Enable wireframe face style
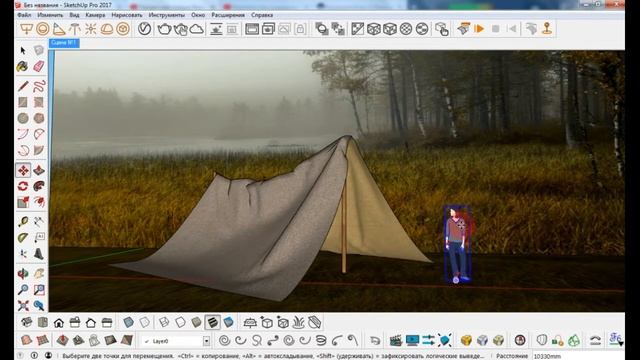Image resolution: width=640 pixels, height=360 pixels. 164,322
